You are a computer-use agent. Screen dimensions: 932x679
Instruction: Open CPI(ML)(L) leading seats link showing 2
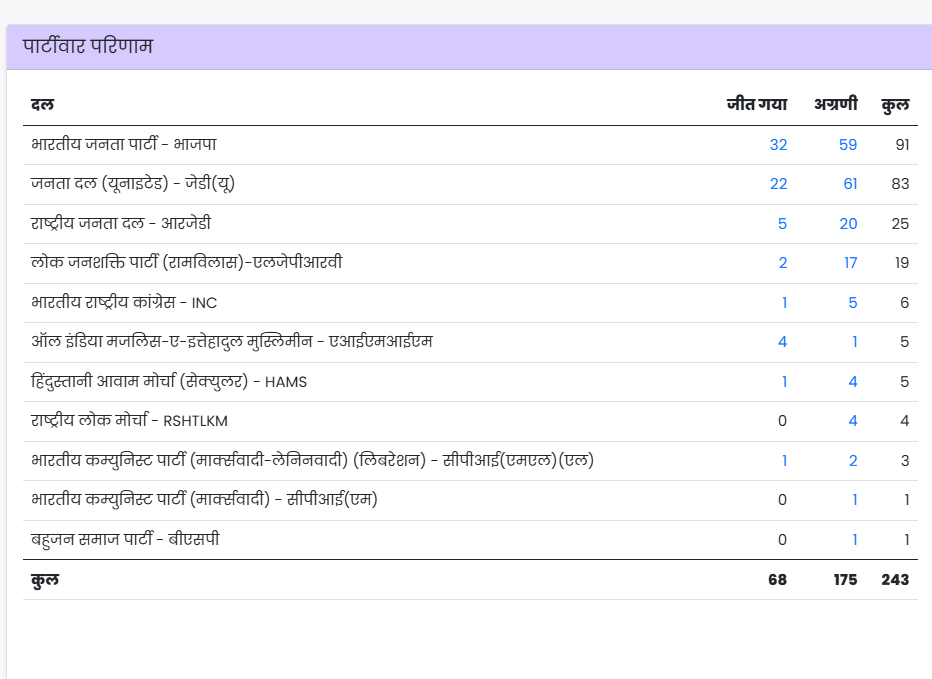[x=853, y=461]
